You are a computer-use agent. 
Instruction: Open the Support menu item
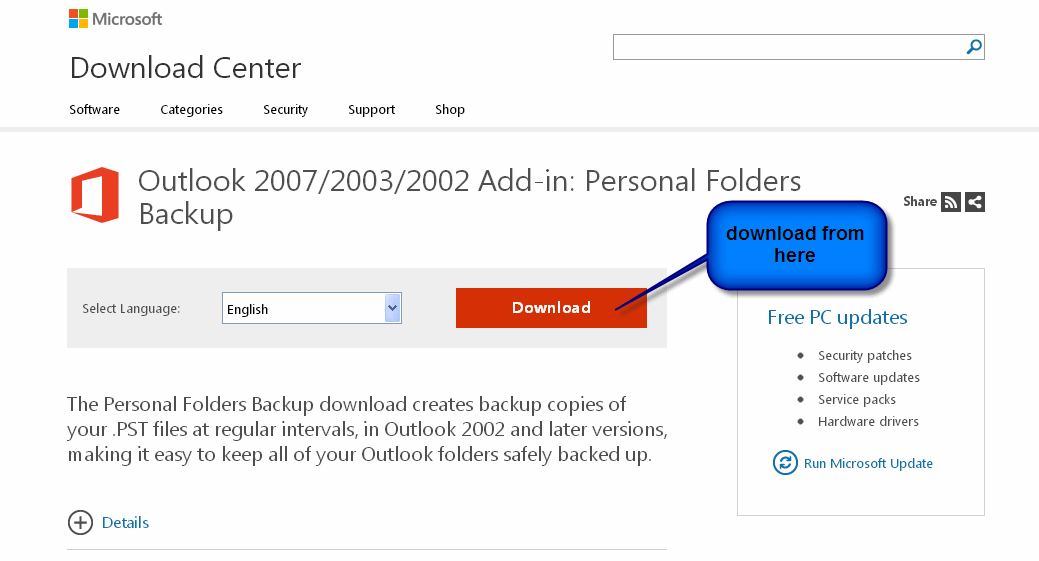371,109
